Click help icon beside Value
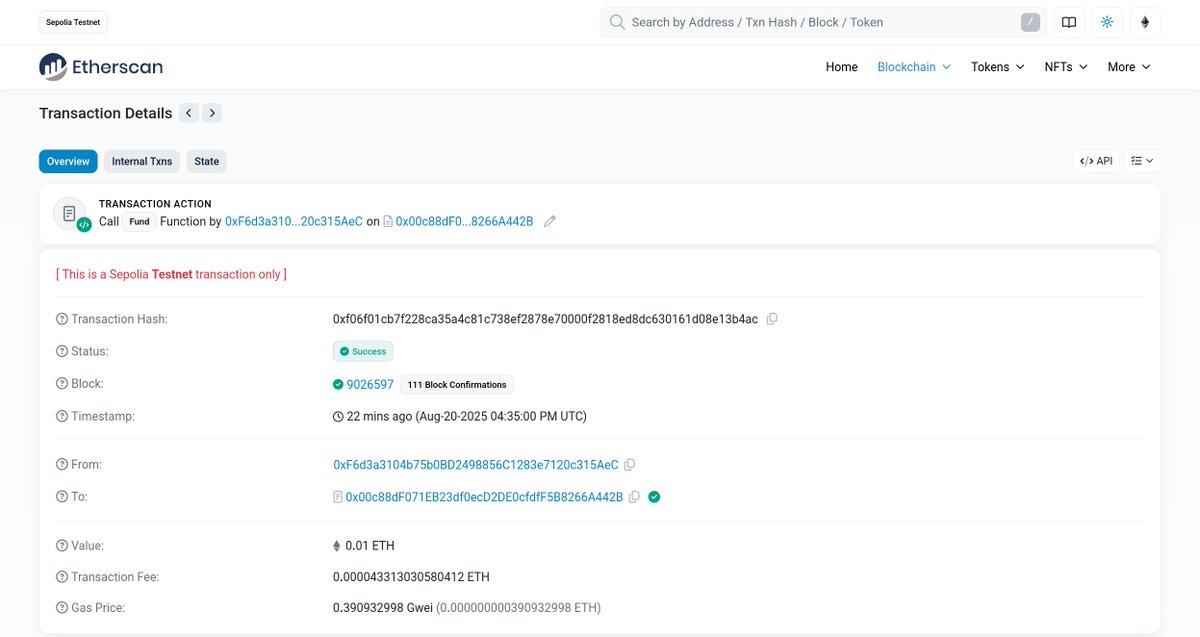Screen dimensions: 1200x637 tap(62, 546)
